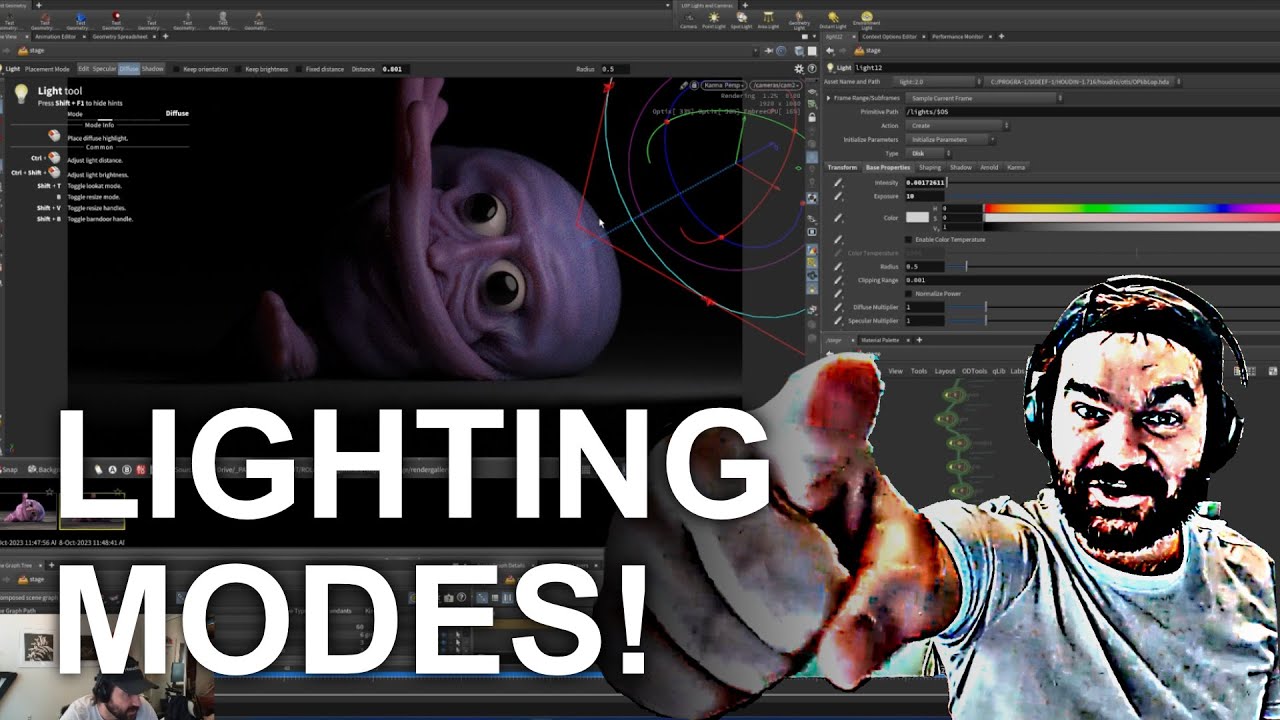Click the stage icon in scene view path

pyautogui.click(x=24, y=50)
